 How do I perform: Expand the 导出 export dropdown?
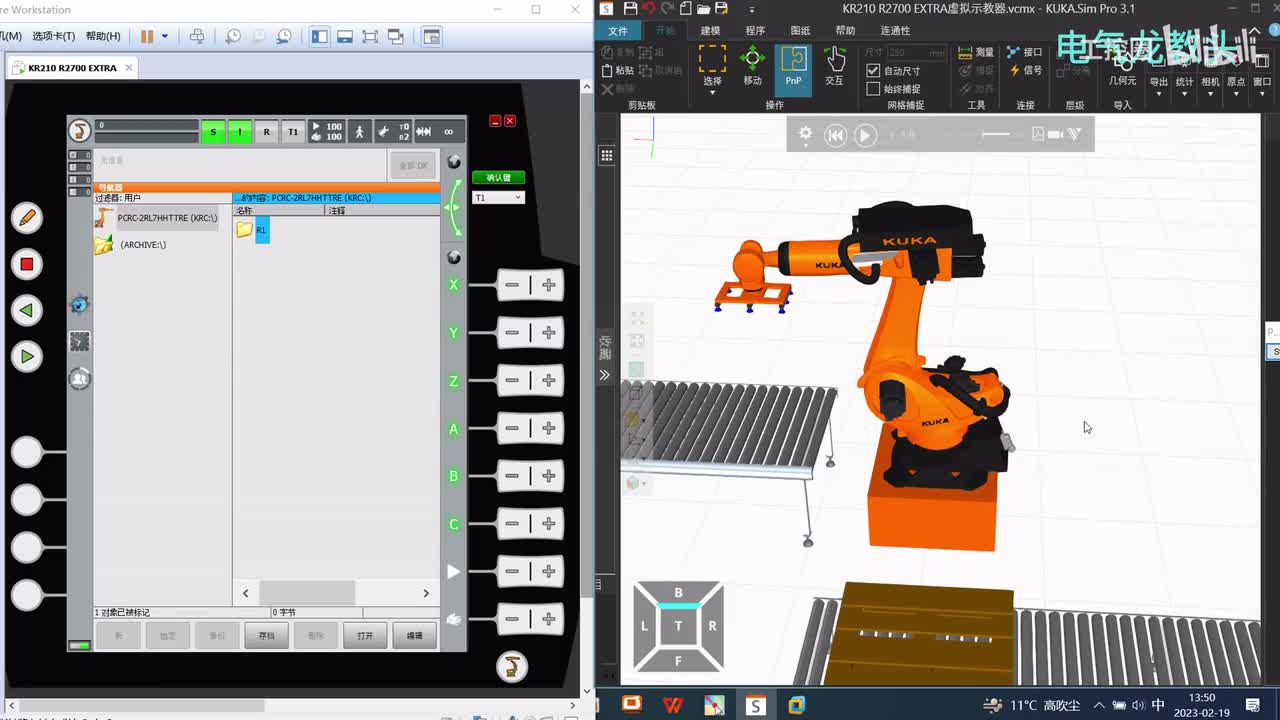pyautogui.click(x=1158, y=94)
